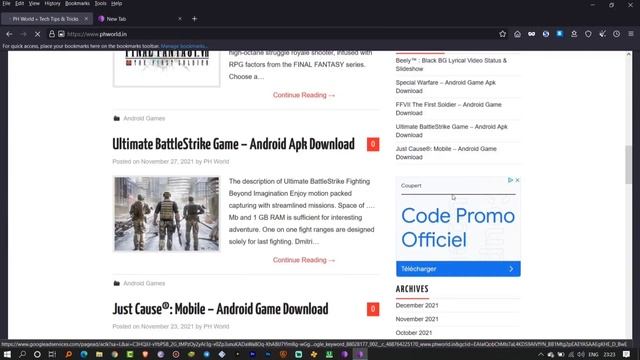
Task: Open the account profile toolbar icon
Action: pos(574,34)
